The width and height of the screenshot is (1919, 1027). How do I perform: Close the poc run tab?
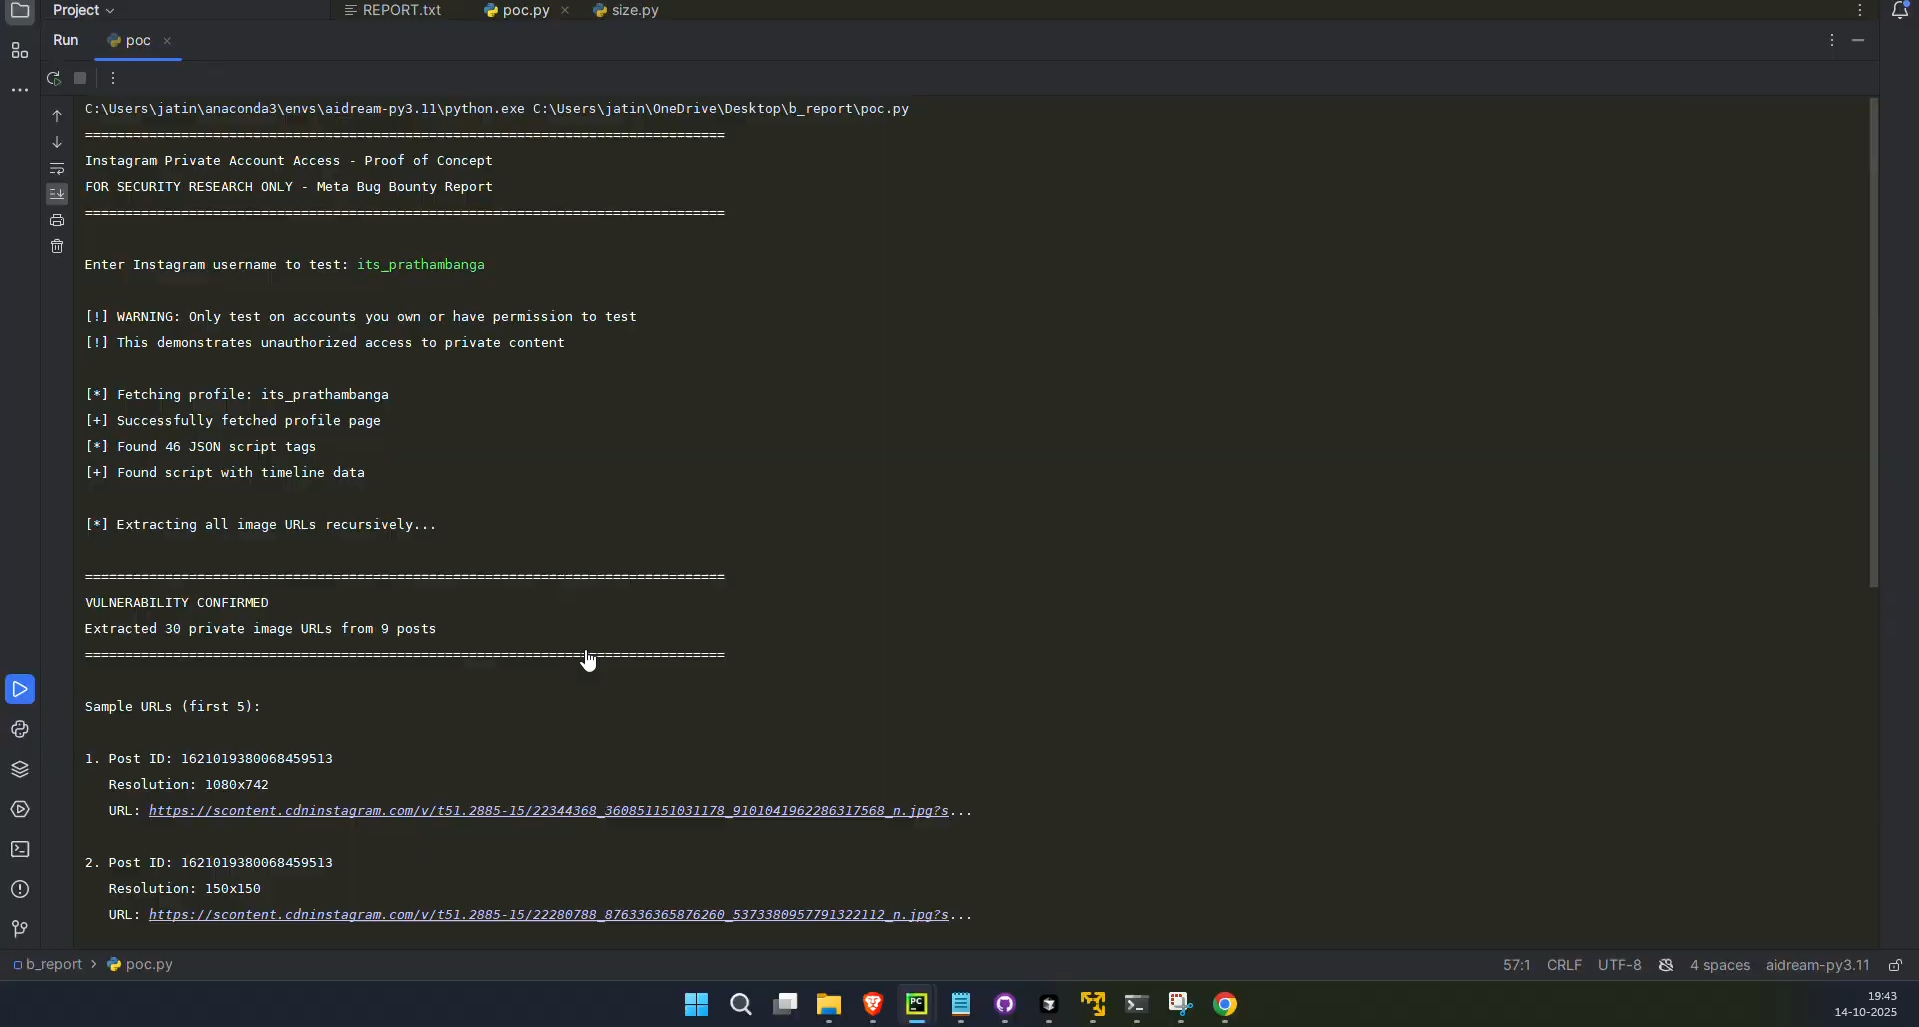tap(167, 41)
